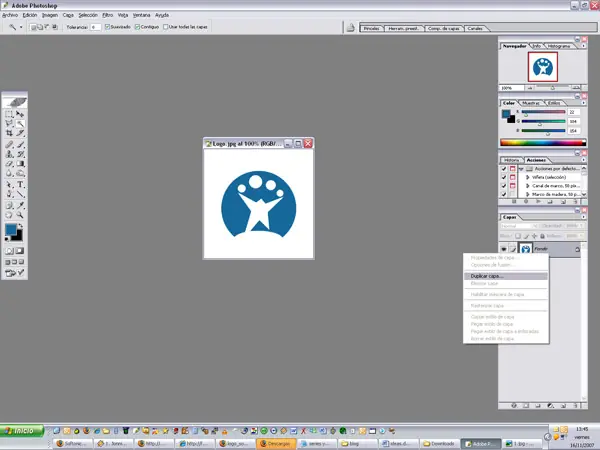Select the Eraser tool

[9, 164]
